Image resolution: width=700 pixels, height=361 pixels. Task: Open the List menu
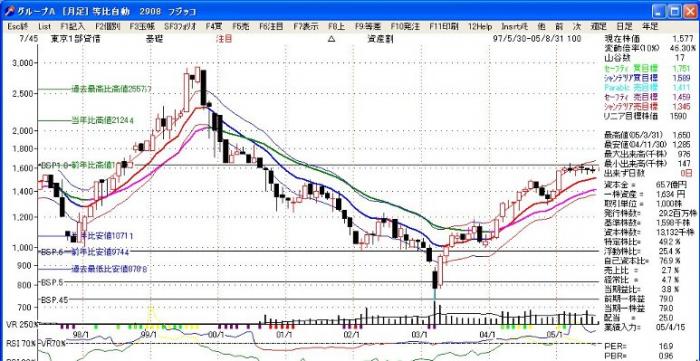tap(45, 26)
